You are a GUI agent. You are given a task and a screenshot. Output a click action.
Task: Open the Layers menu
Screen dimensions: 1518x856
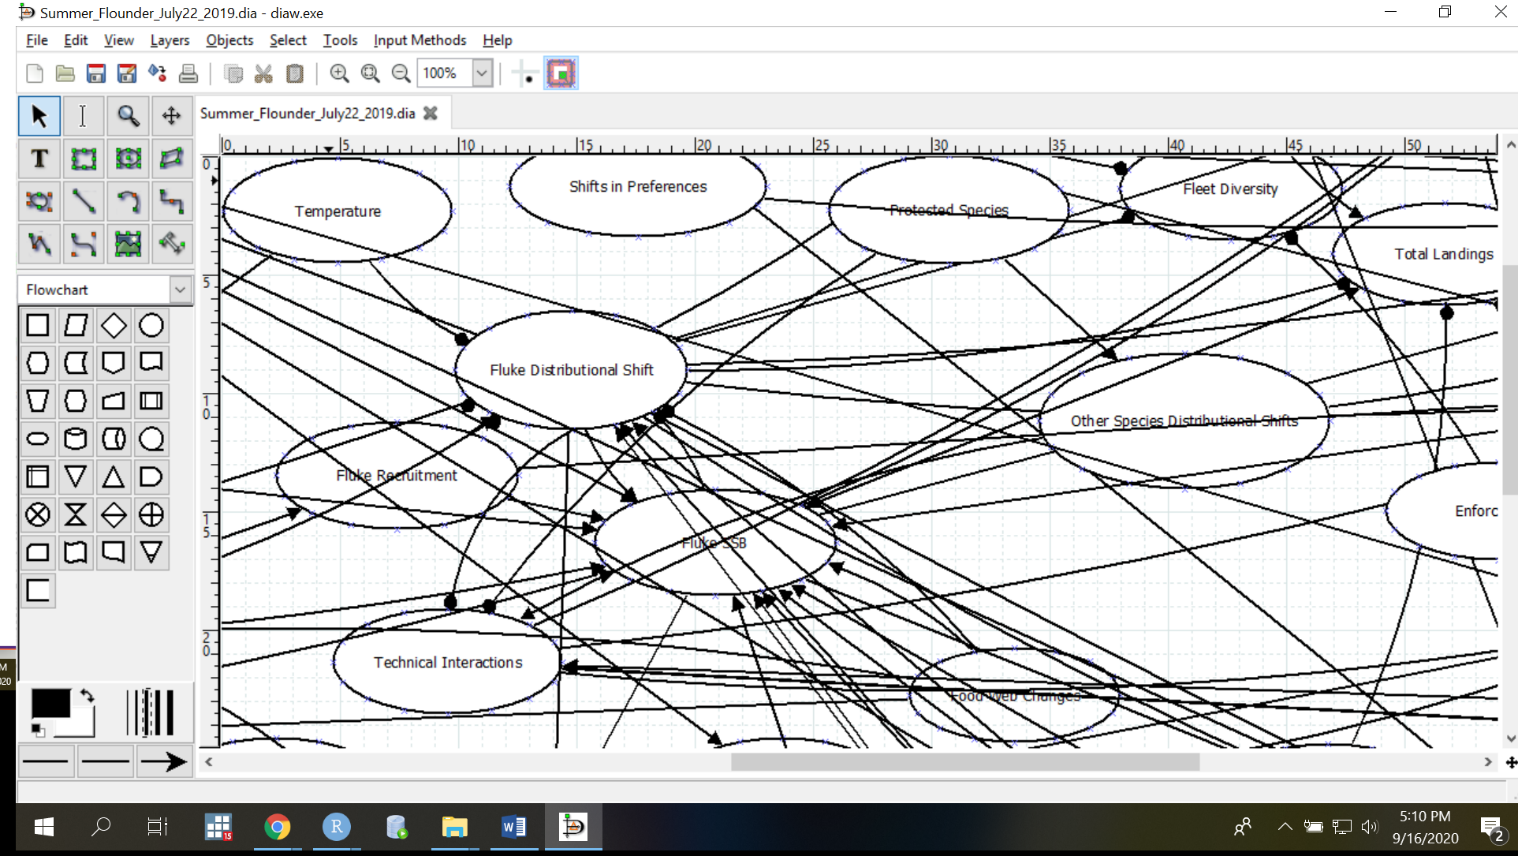169,40
